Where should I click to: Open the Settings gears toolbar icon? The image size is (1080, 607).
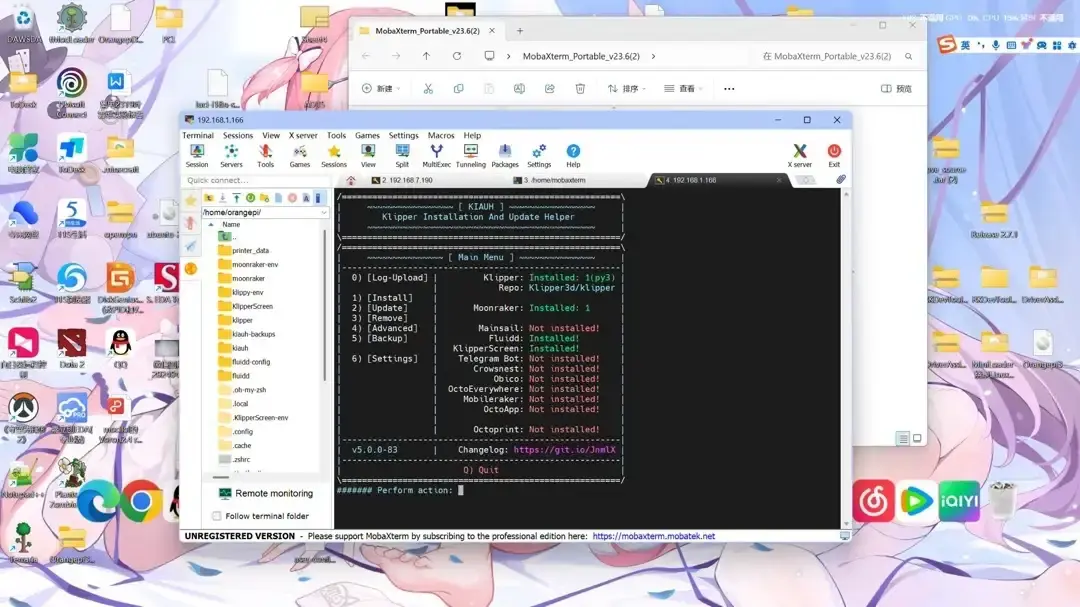539,156
